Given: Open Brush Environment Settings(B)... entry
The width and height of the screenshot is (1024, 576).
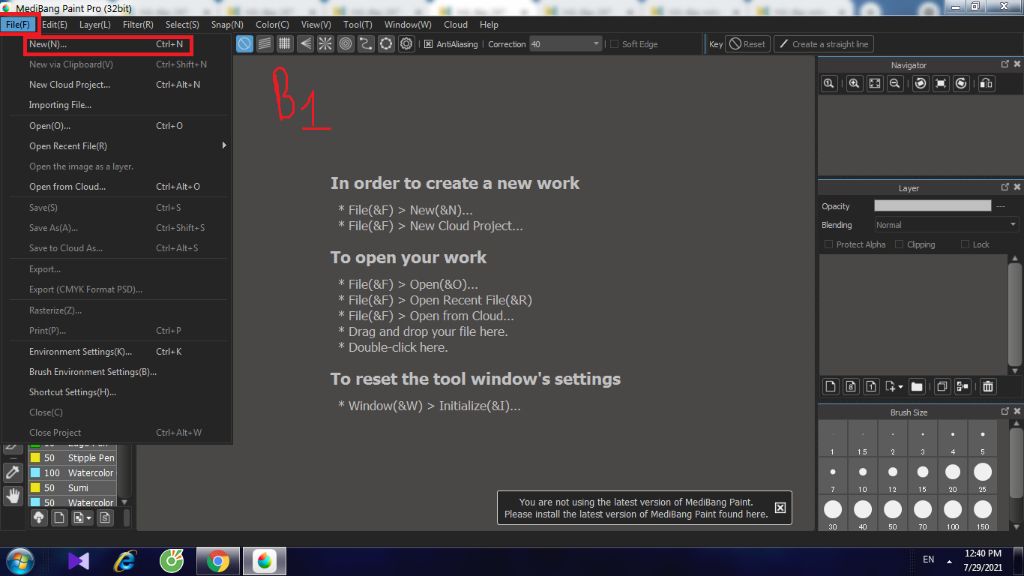Looking at the screenshot, I should click(x=118, y=372).
